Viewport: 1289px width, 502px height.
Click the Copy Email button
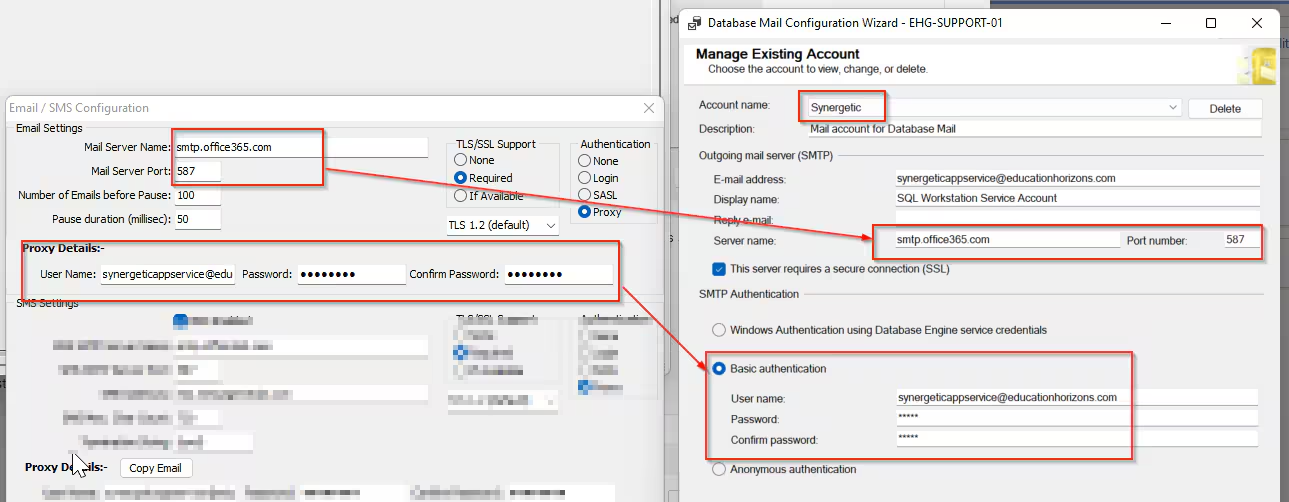(156, 468)
